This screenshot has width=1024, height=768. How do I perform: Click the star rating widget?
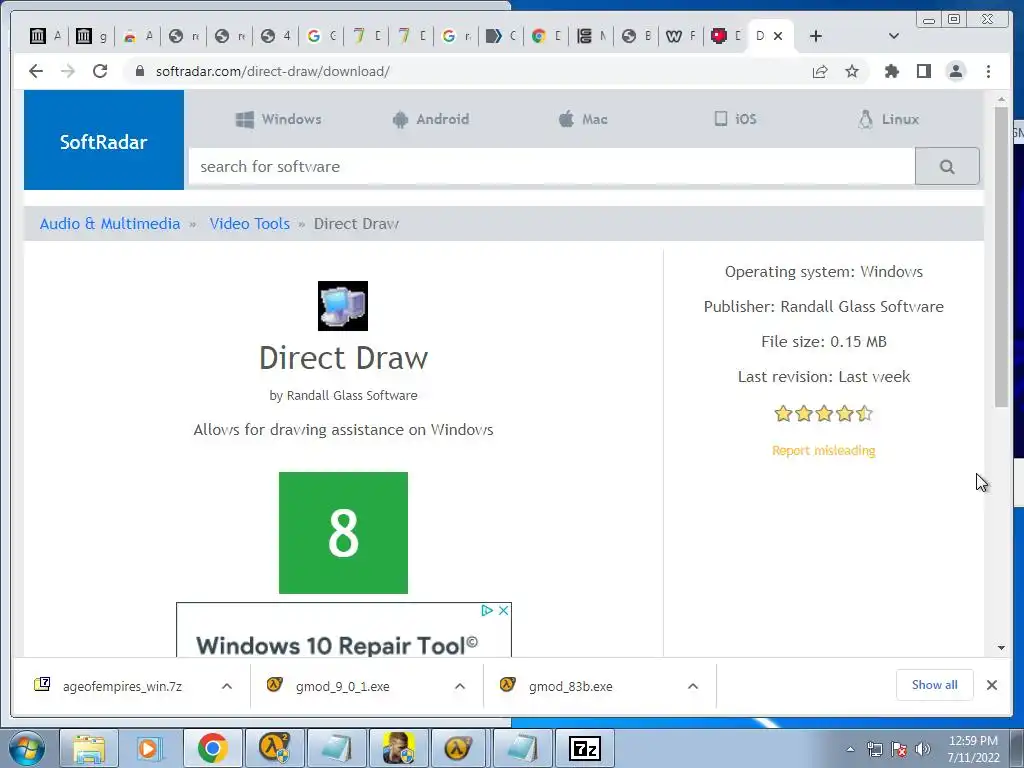tap(824, 413)
